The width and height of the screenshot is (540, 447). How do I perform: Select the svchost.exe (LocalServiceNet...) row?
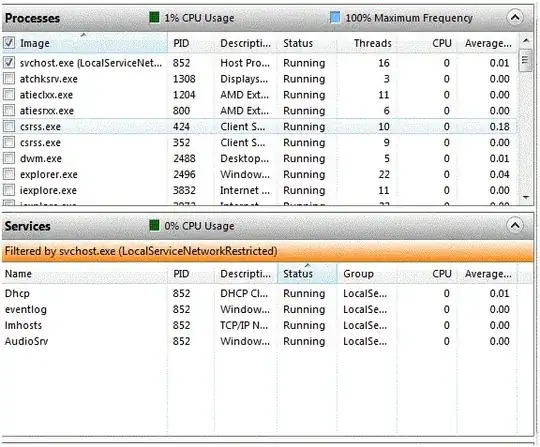(260, 63)
